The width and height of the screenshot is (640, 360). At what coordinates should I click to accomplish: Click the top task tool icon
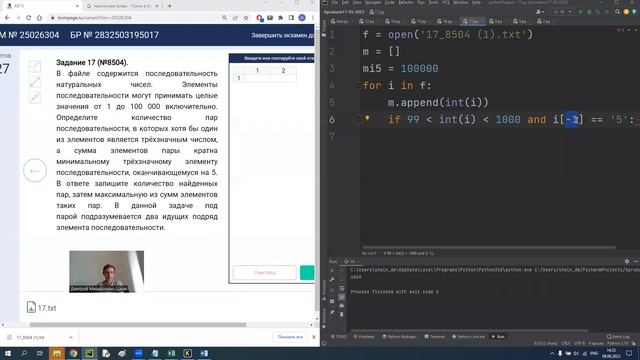[x=35, y=66]
